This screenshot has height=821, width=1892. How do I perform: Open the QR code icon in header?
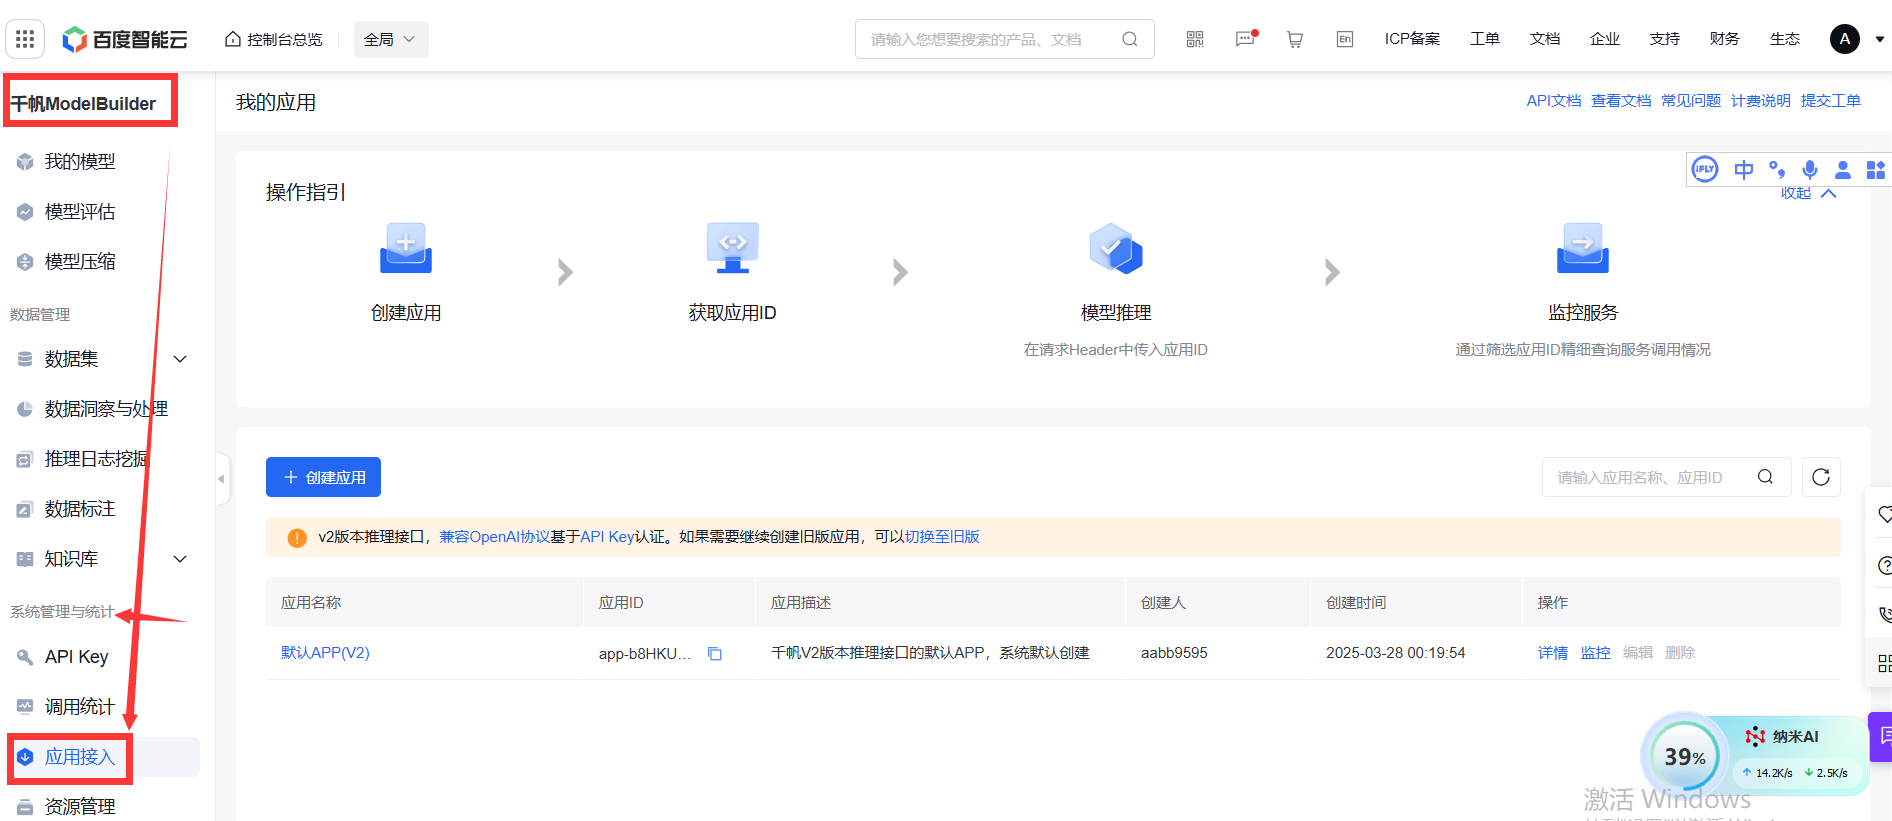pos(1195,39)
